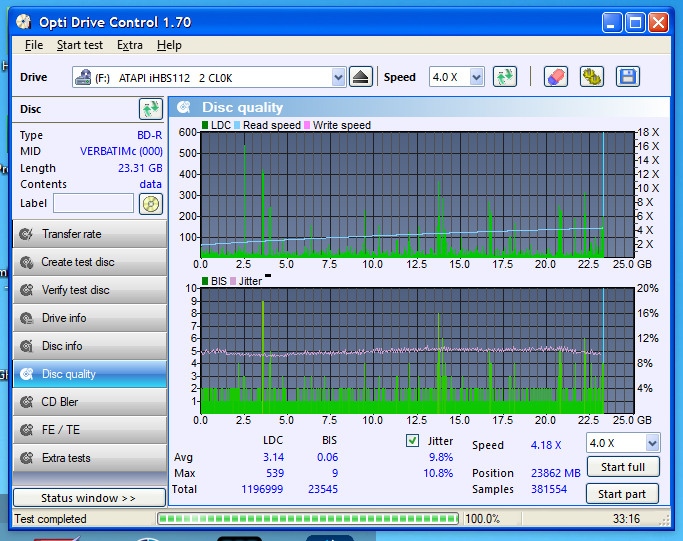Click the LDC read speed graph
This screenshot has width=683, height=541.
(417, 194)
